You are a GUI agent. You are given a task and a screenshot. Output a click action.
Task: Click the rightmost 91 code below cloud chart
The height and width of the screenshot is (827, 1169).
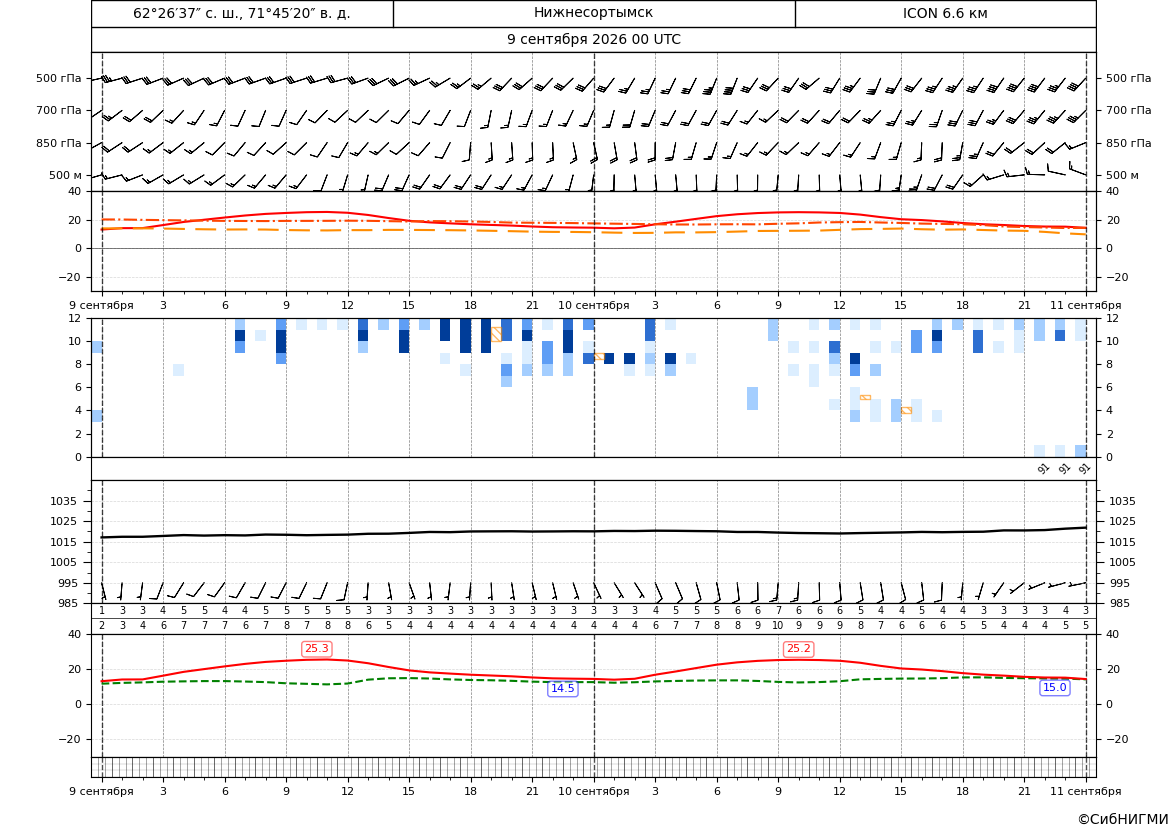click(1085, 468)
